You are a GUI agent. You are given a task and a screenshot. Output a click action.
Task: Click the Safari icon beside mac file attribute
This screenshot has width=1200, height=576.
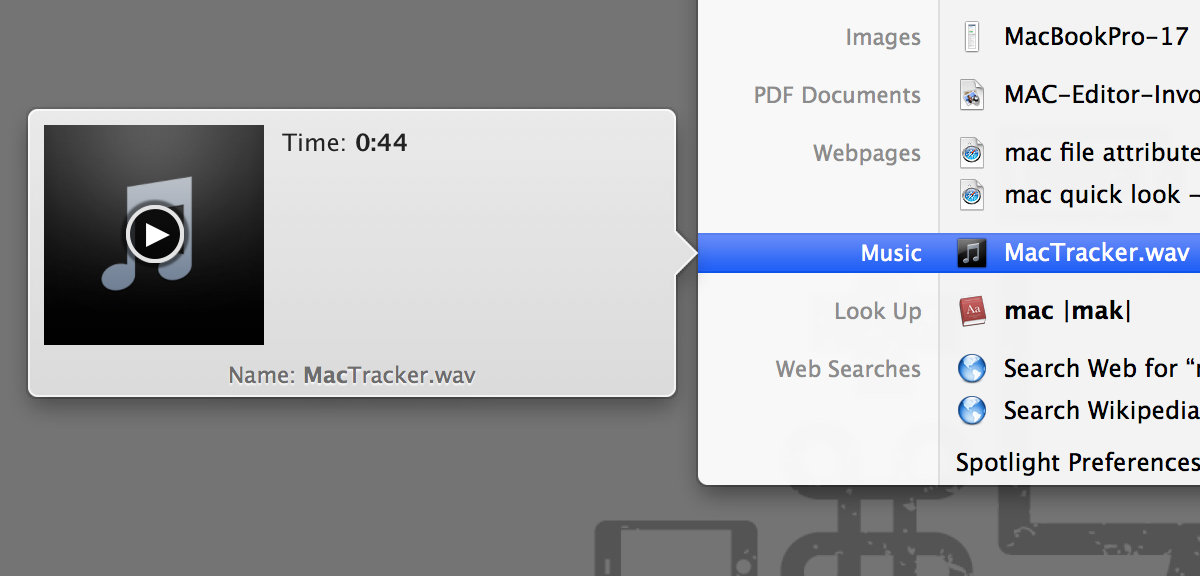pos(972,153)
